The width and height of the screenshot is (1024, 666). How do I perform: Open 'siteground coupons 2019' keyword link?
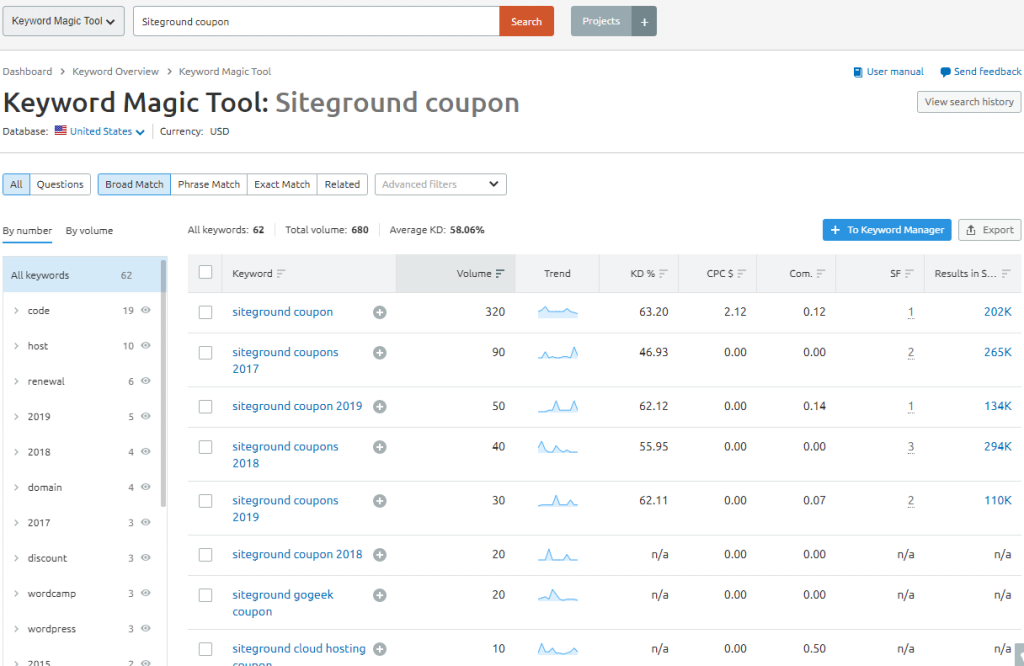[x=285, y=509]
